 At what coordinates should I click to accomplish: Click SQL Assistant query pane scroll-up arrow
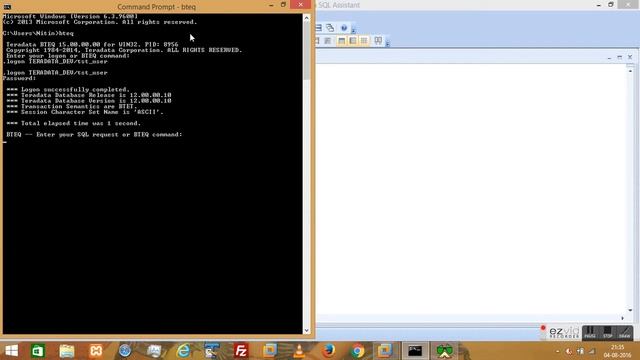pos(630,70)
